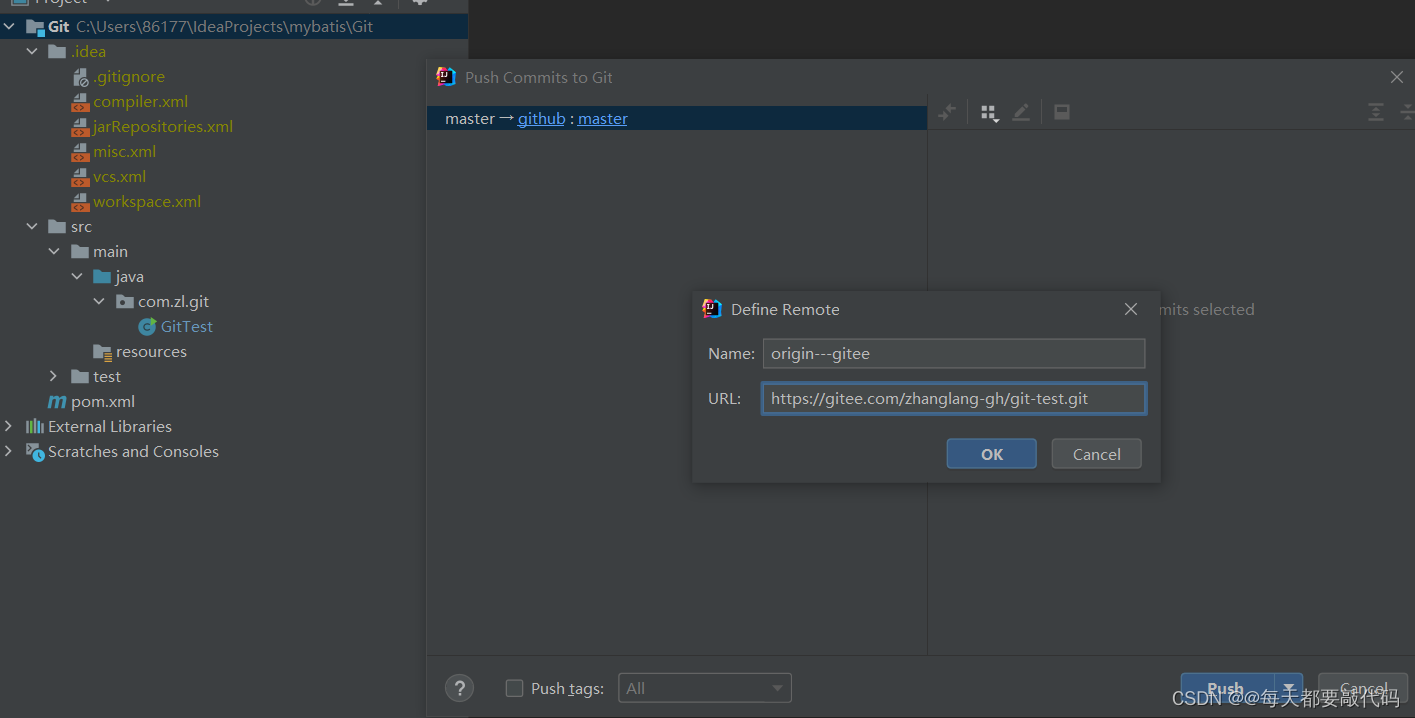The height and width of the screenshot is (718, 1415).
Task: Click the src folder icon
Action: [x=57, y=227]
